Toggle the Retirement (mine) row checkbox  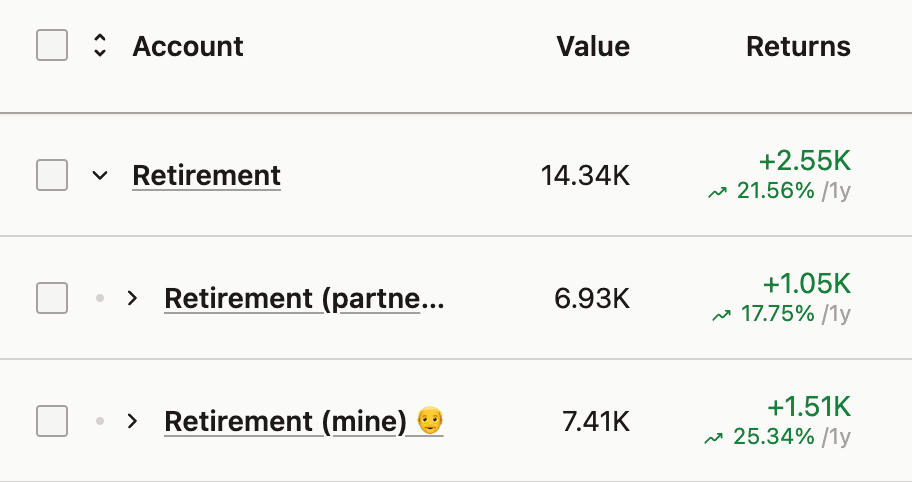pos(52,421)
